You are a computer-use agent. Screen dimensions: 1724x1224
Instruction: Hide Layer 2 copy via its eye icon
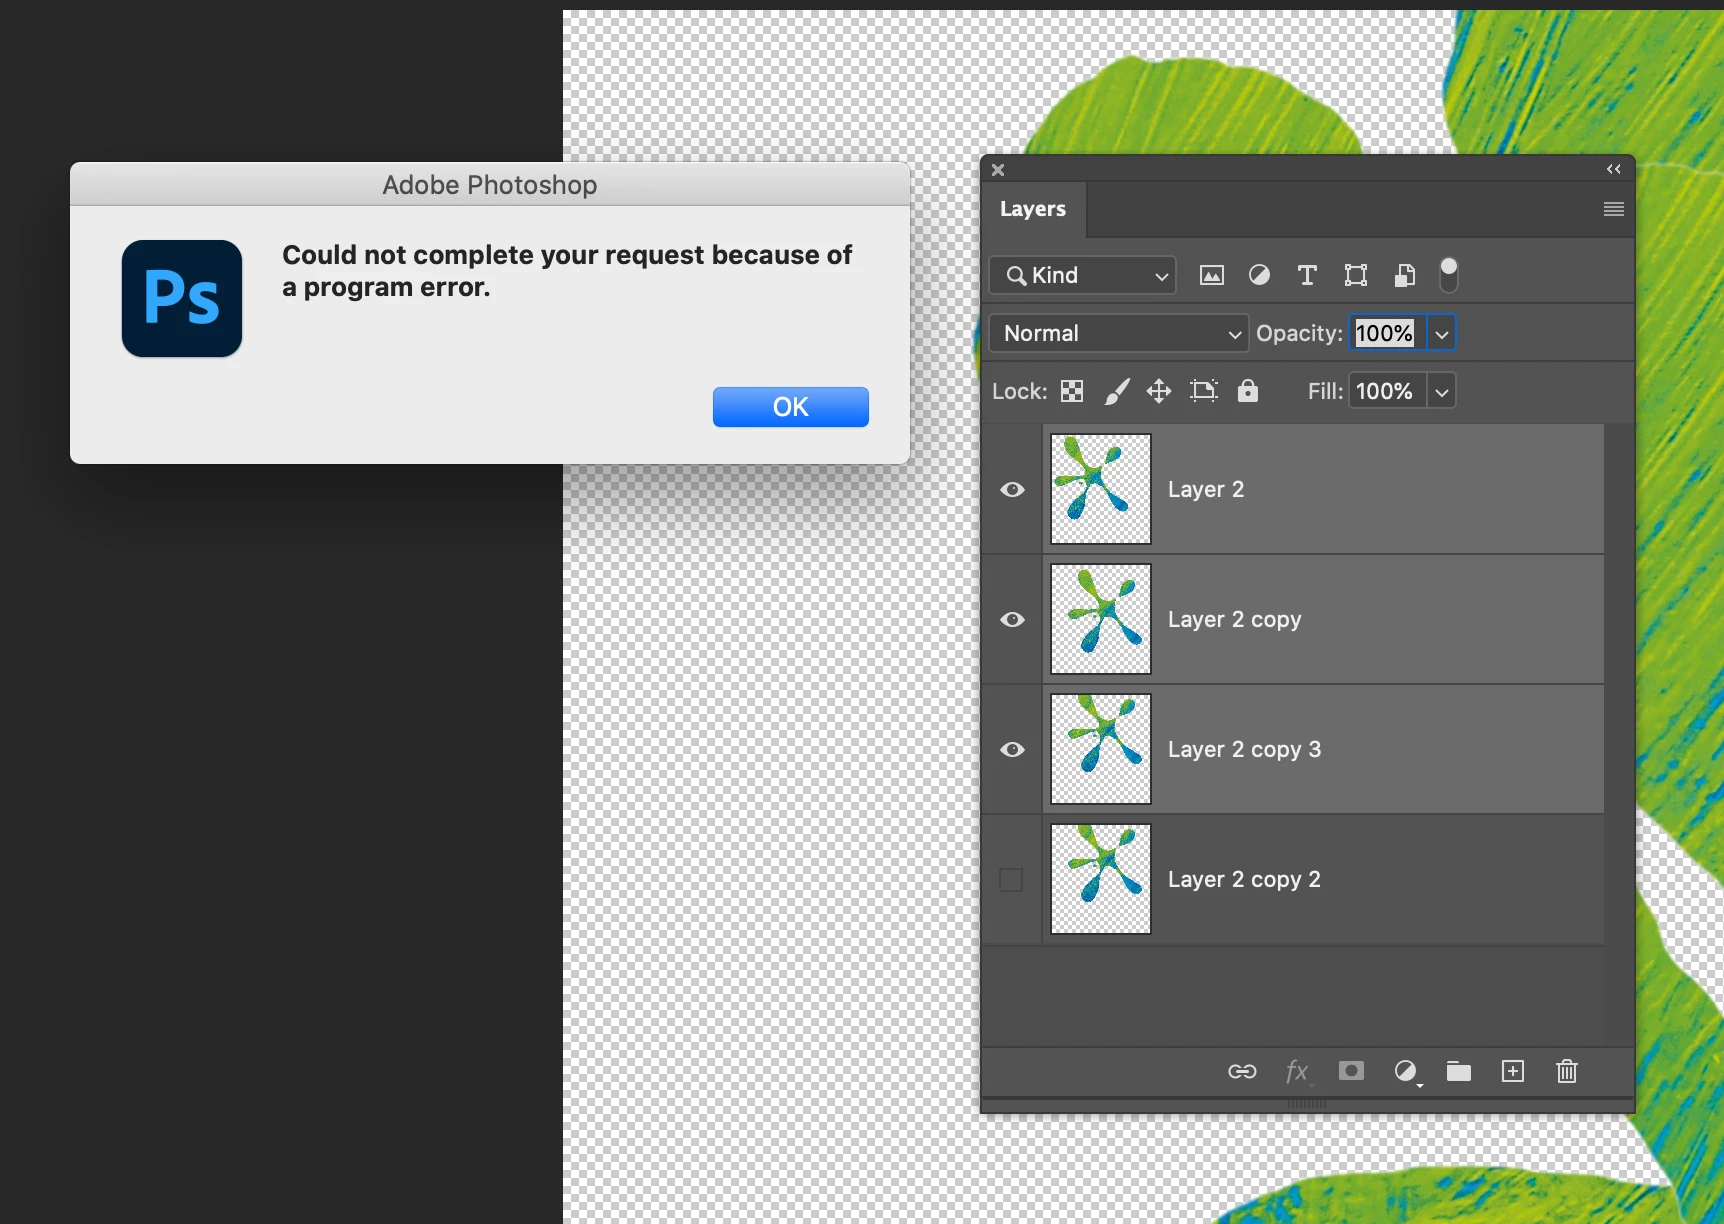1012,619
